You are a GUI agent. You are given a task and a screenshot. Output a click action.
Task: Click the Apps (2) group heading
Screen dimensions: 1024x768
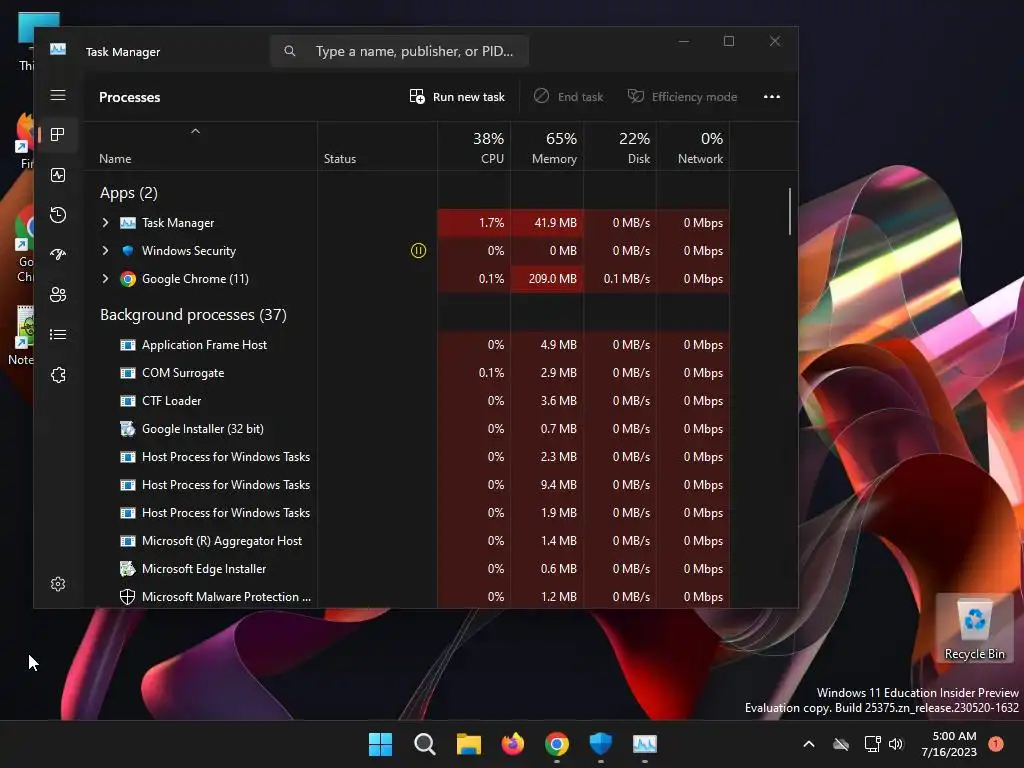pyautogui.click(x=129, y=193)
